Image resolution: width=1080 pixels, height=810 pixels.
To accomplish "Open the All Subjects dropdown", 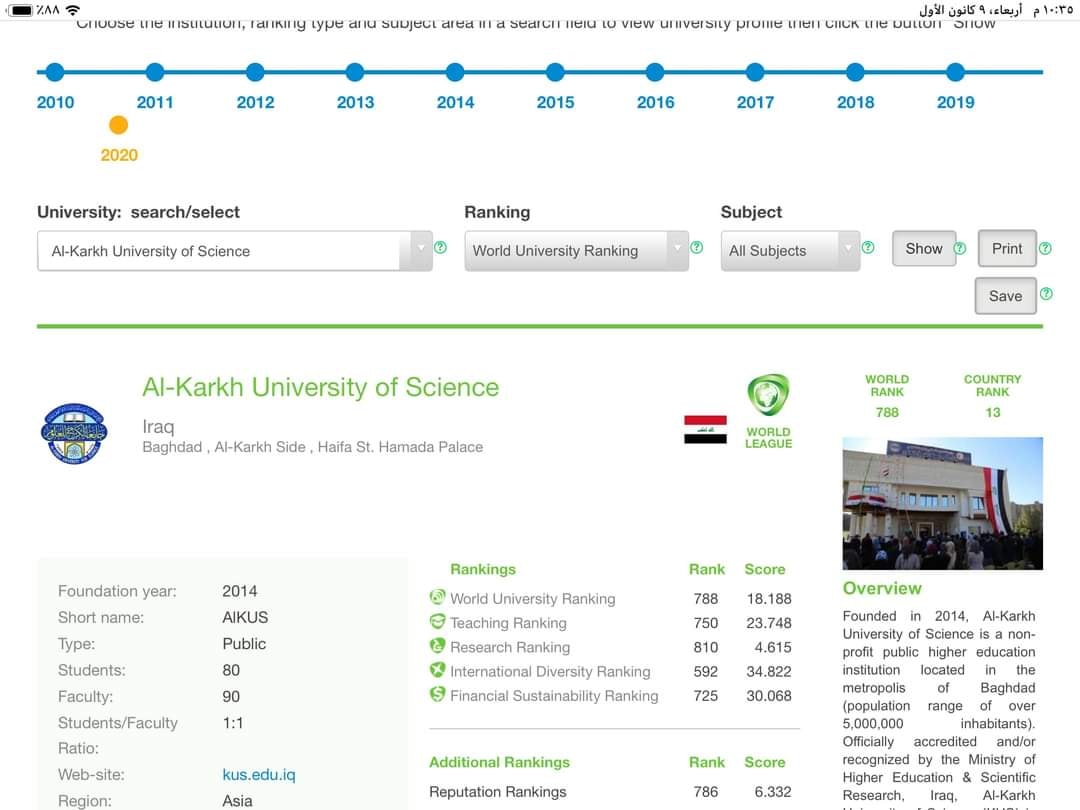I will coord(790,251).
